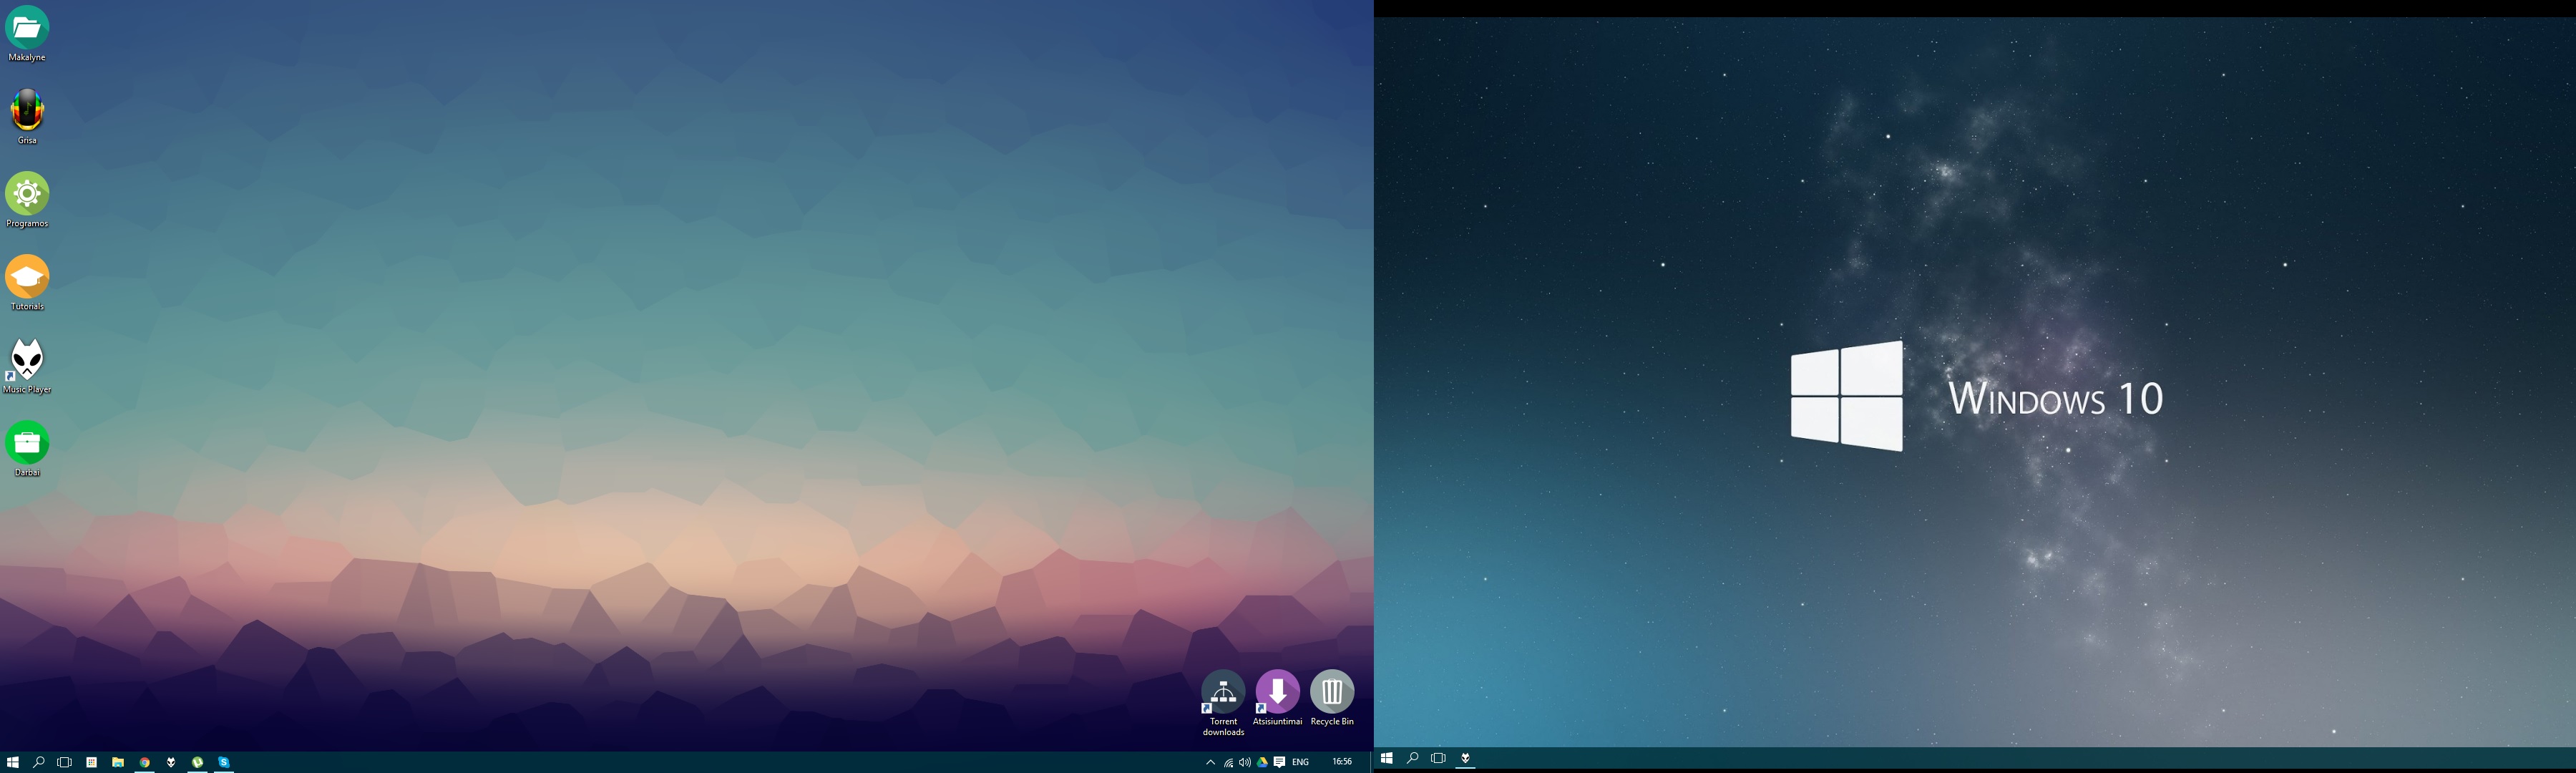
Task: Switch to uTorrent in the taskbar
Action: click(x=198, y=762)
